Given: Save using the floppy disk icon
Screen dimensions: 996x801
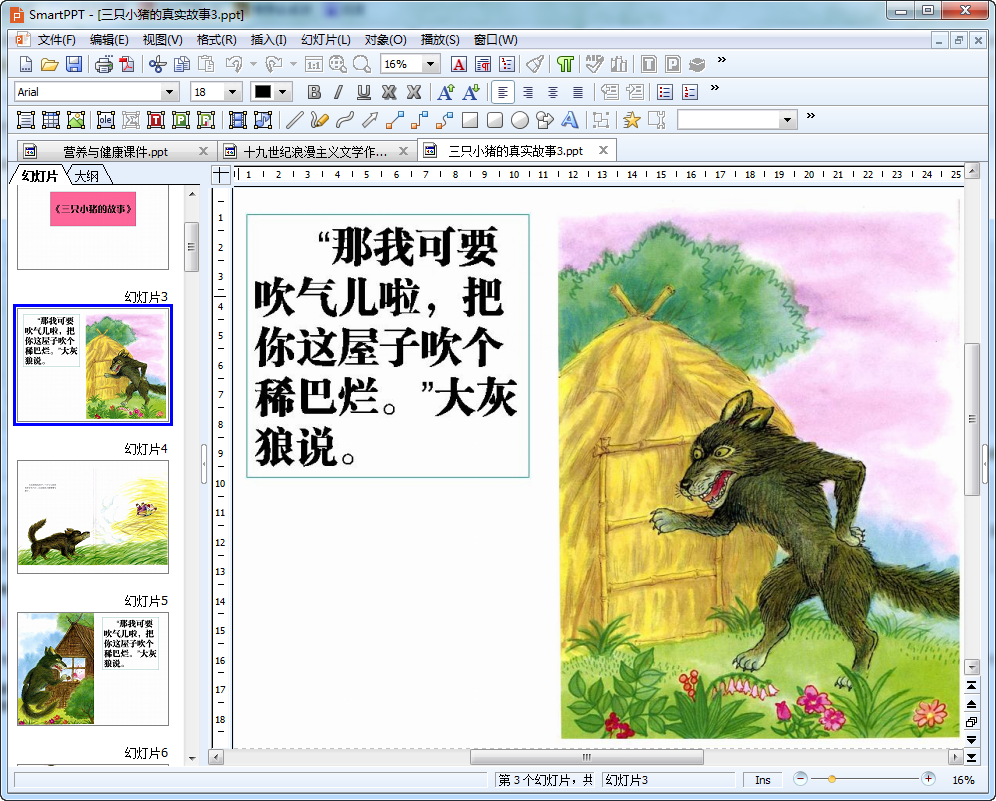Looking at the screenshot, I should [74, 64].
